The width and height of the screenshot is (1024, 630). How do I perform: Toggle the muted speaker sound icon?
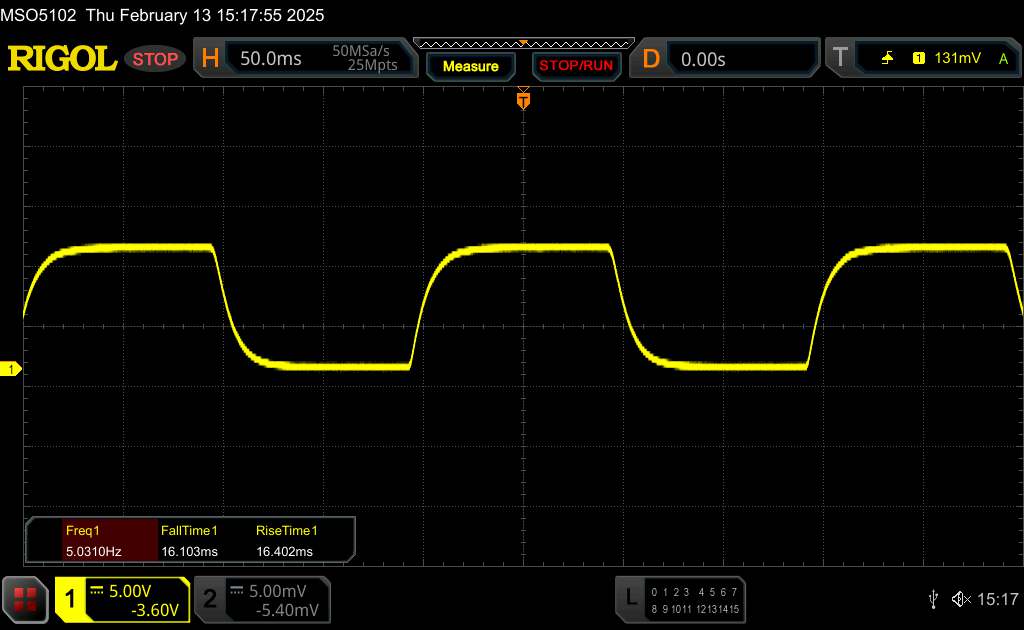click(961, 599)
